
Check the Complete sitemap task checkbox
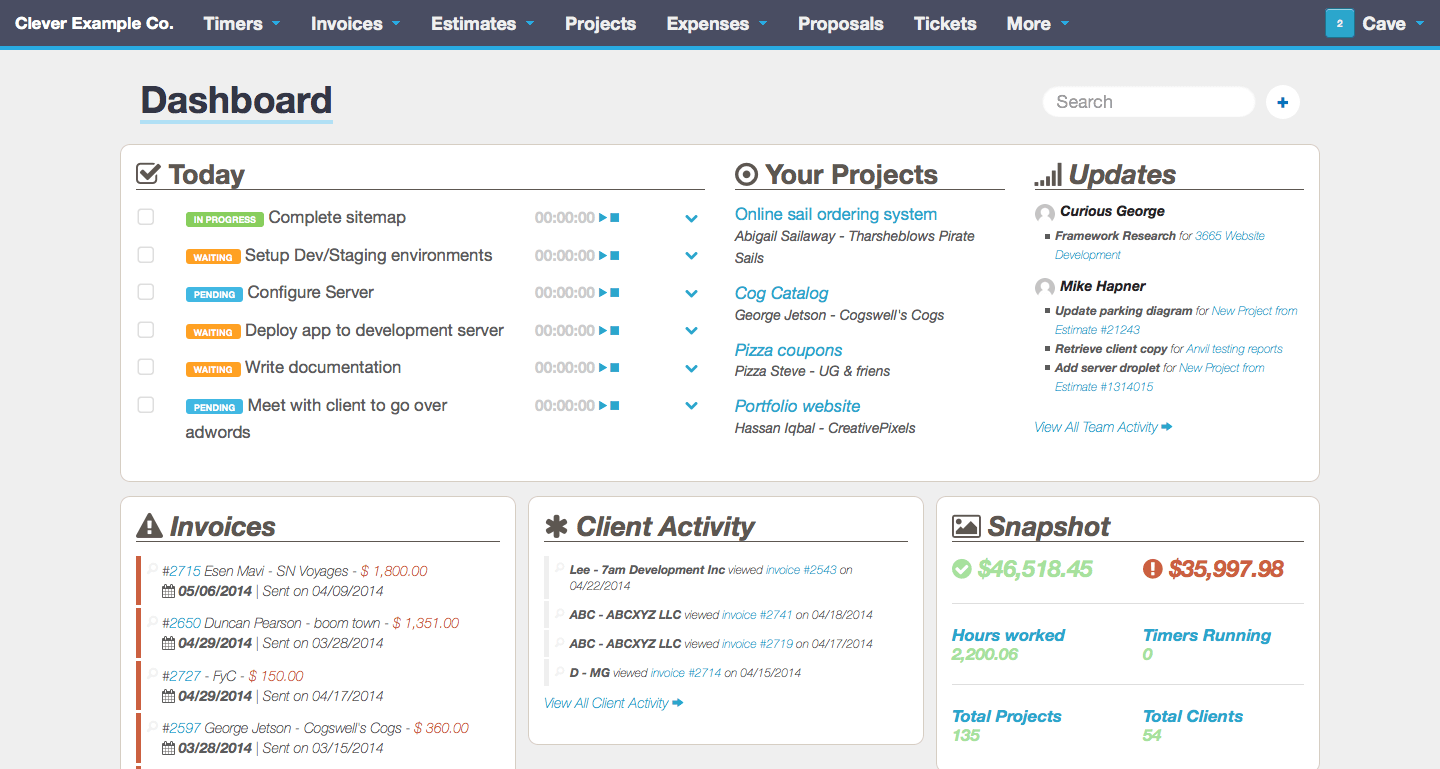click(x=146, y=217)
